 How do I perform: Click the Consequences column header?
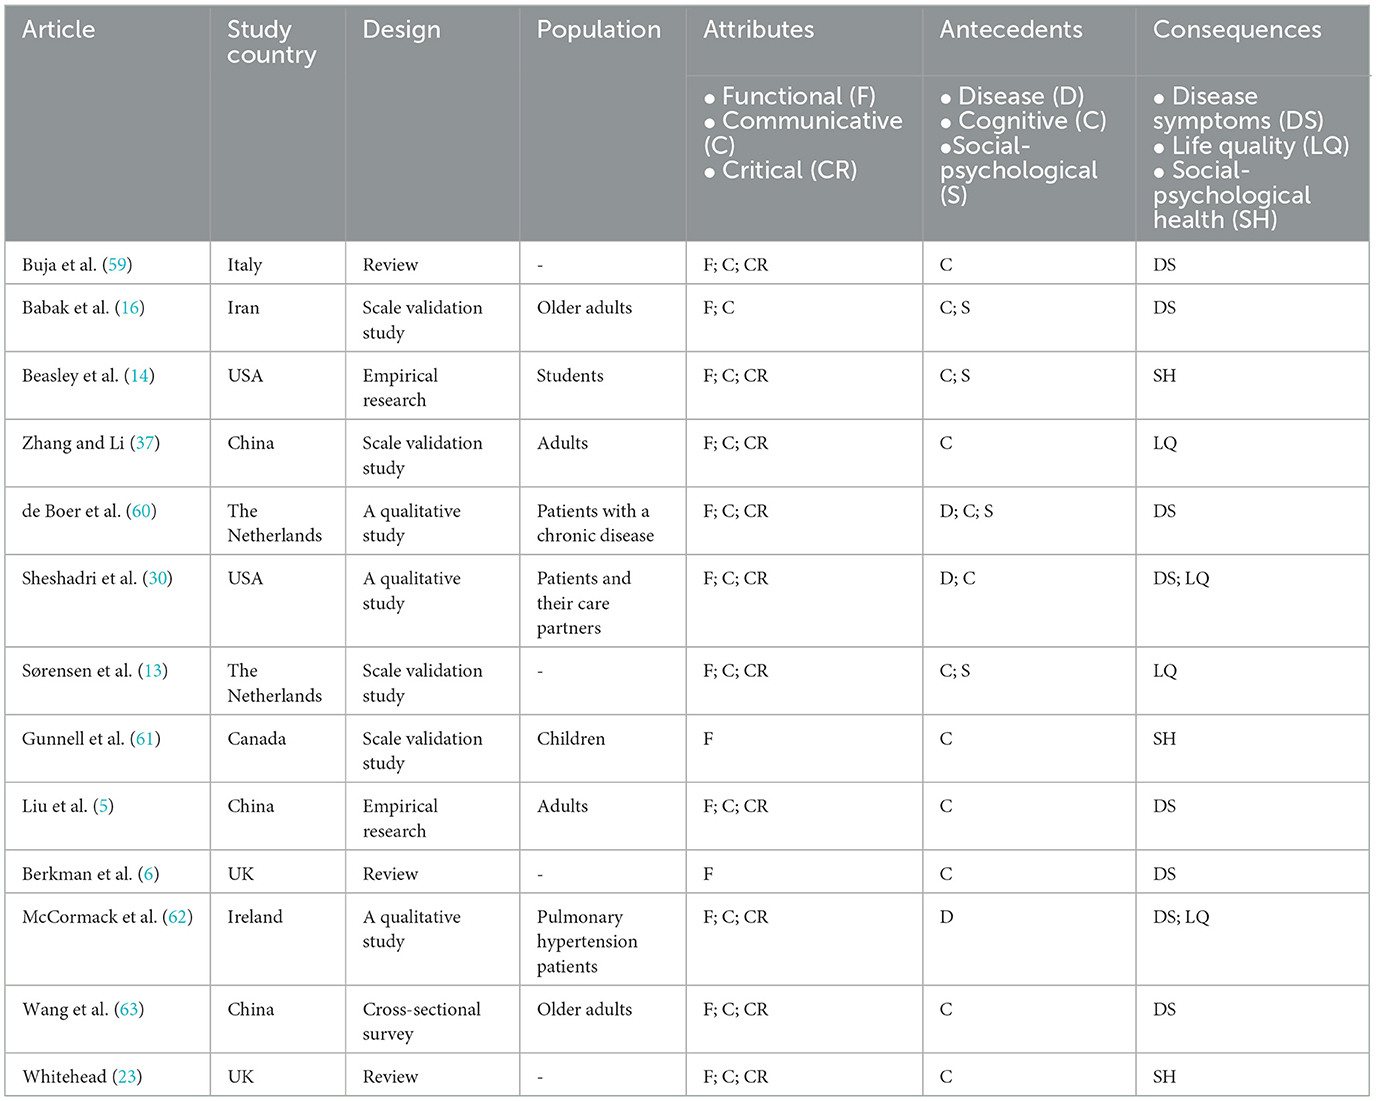[1236, 30]
